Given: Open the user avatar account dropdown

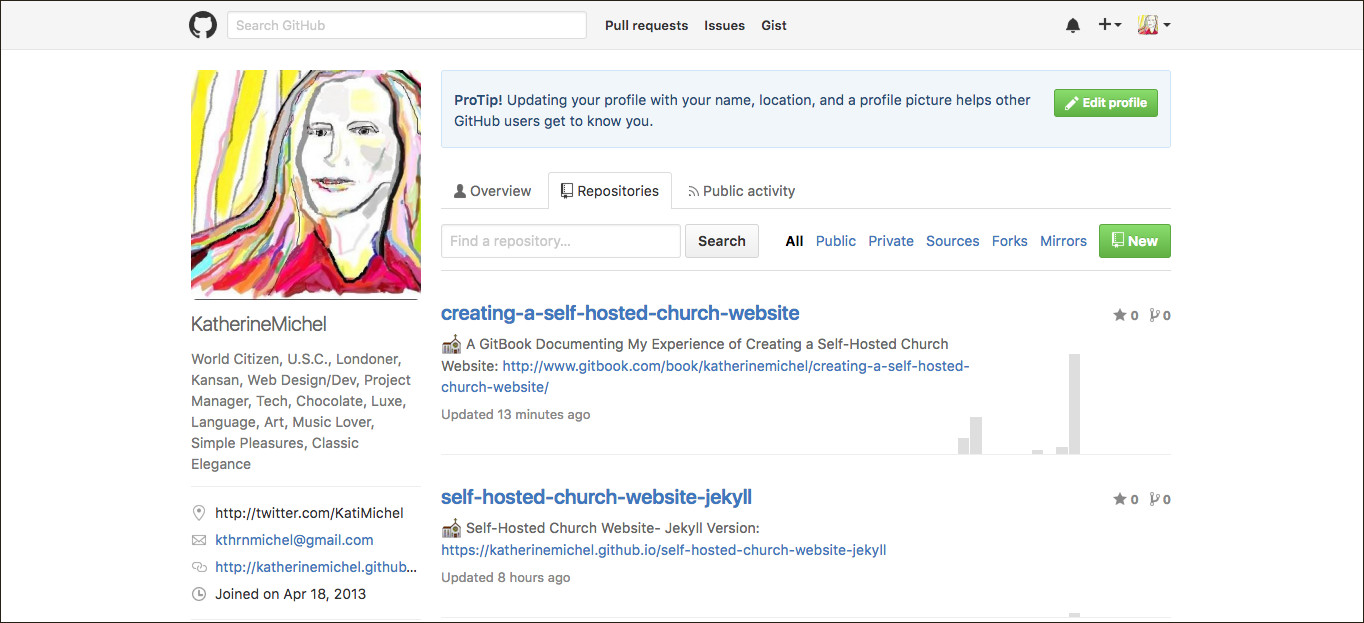Looking at the screenshot, I should point(1153,25).
